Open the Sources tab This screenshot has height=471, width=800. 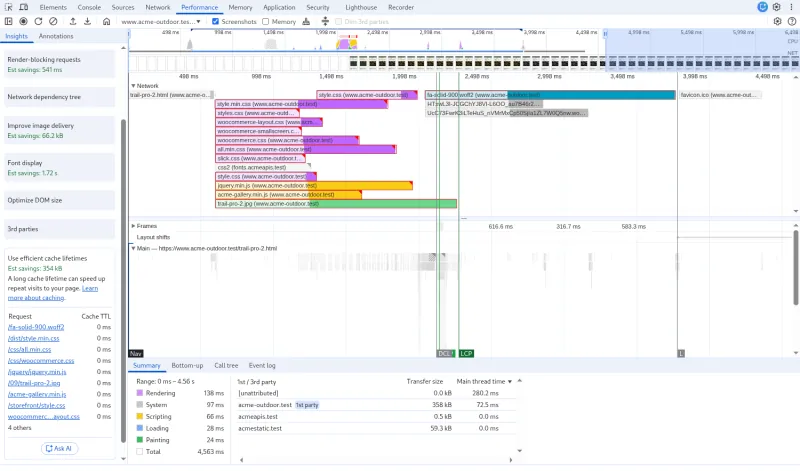(x=123, y=7)
